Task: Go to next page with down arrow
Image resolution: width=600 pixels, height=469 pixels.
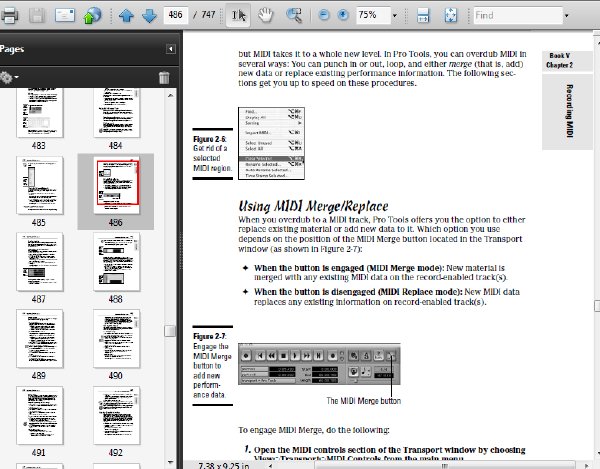Action: 149,15
